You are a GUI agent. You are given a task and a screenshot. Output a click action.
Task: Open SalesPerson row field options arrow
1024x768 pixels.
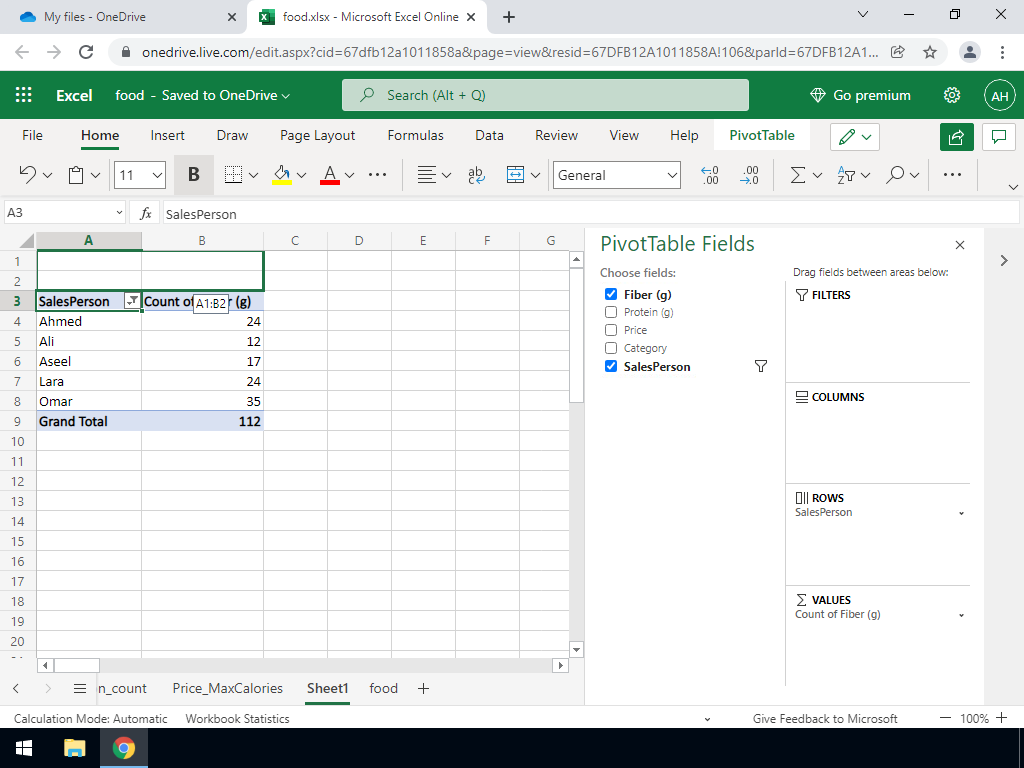pos(961,513)
